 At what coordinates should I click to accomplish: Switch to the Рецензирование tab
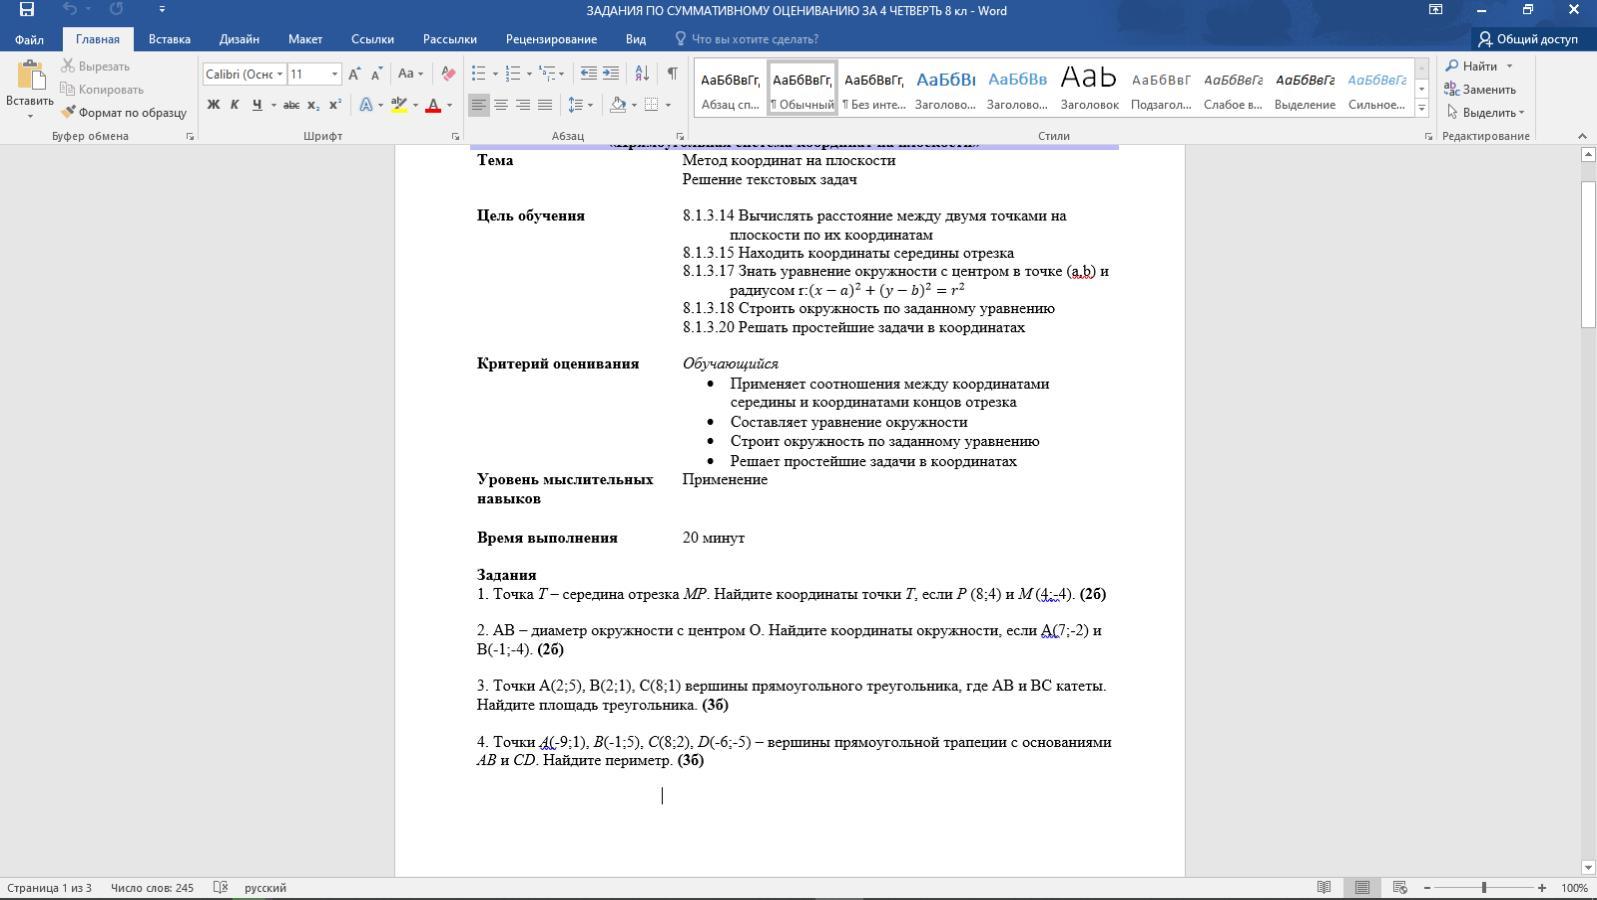(551, 39)
